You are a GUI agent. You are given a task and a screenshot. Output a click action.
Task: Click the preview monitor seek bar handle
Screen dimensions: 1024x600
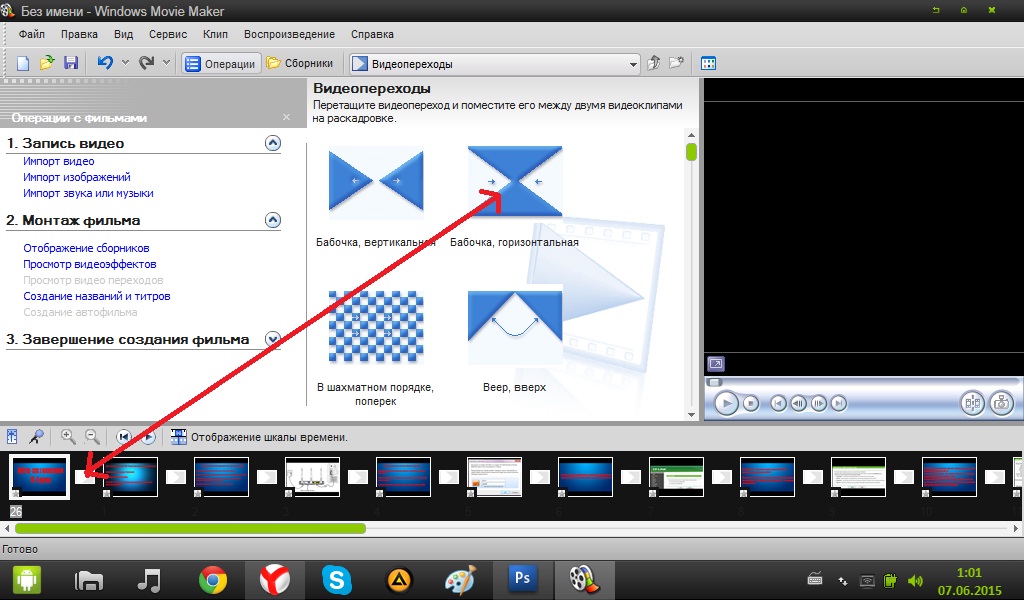(716, 382)
